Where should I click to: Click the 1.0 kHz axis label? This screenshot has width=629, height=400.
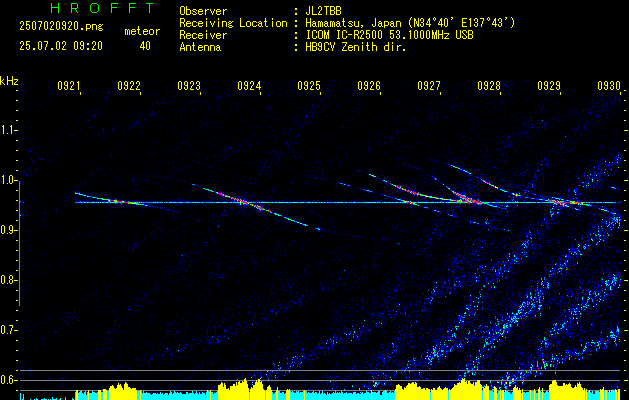click(8, 180)
